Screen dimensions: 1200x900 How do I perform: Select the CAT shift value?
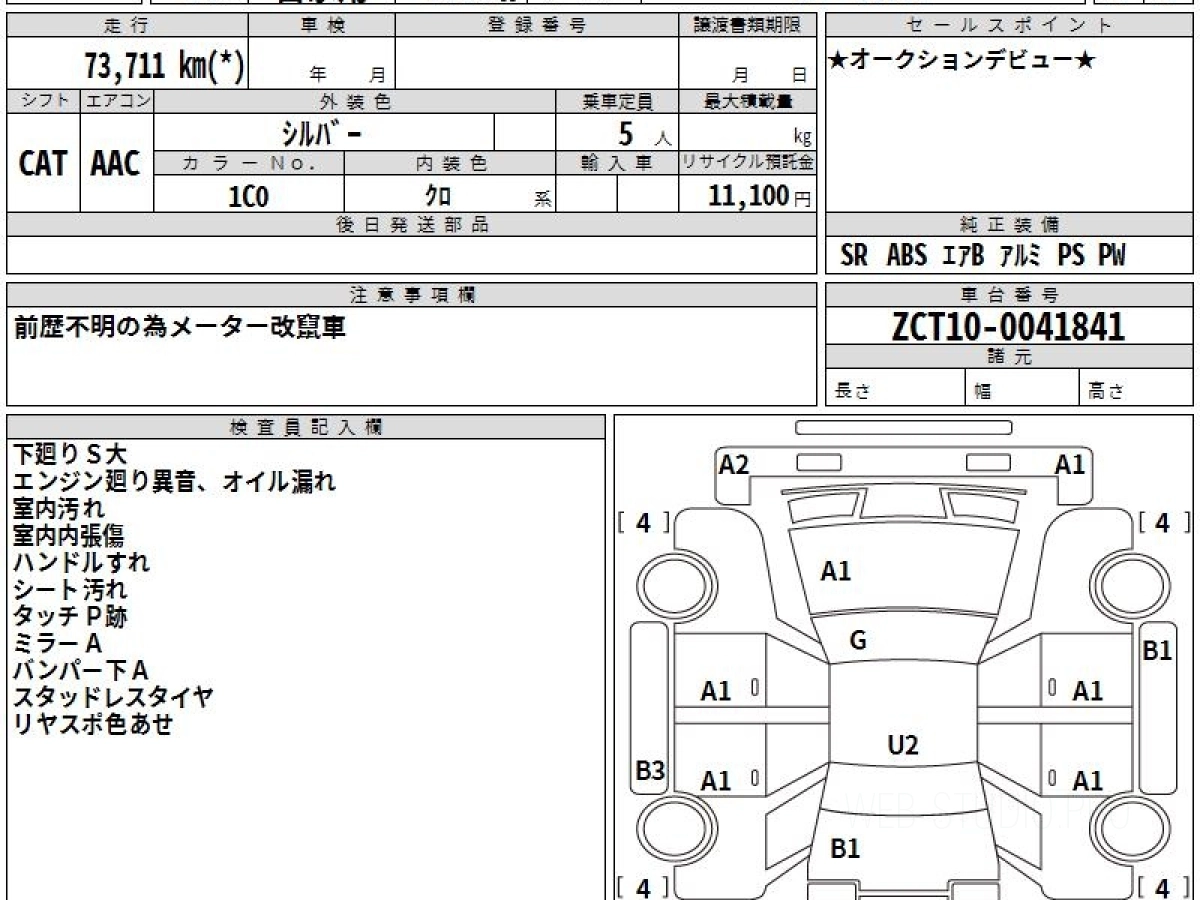click(x=43, y=163)
